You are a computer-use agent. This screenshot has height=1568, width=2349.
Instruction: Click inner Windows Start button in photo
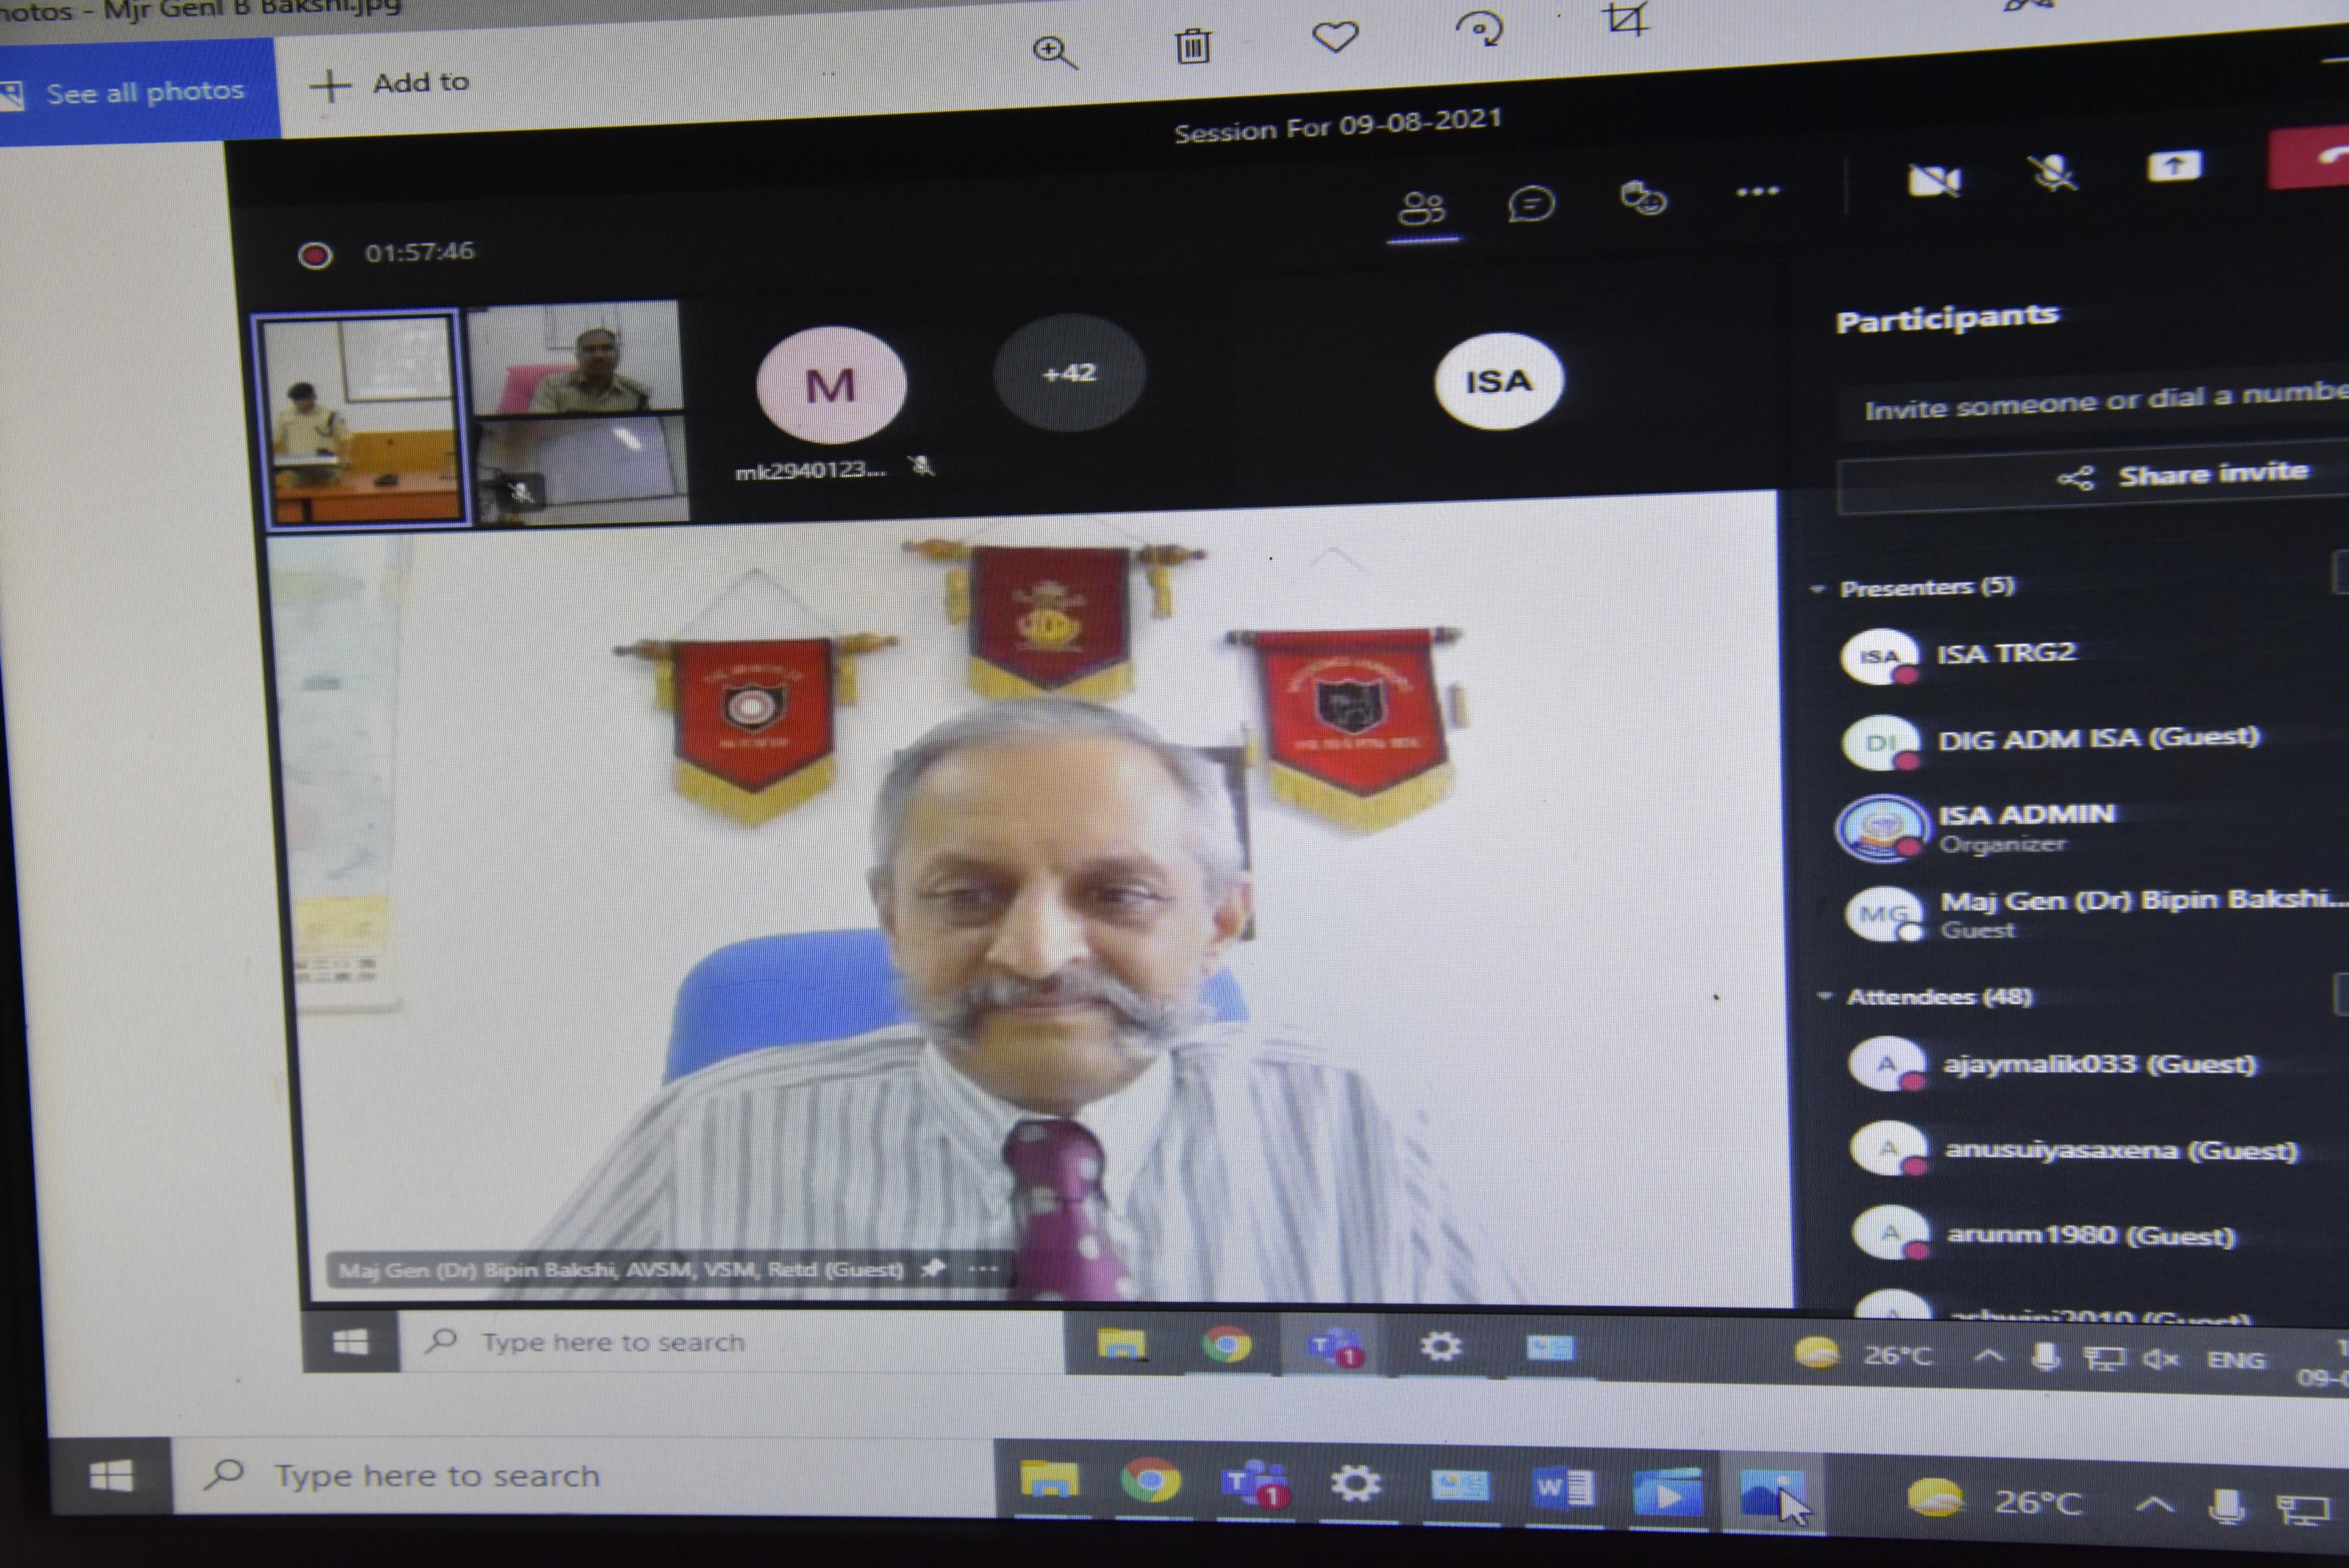350,1342
